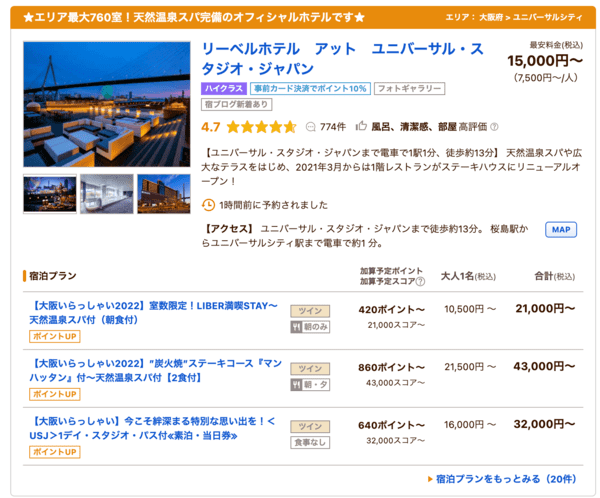Click the 朝・夕 meal icon tag

pyautogui.click(x=310, y=385)
